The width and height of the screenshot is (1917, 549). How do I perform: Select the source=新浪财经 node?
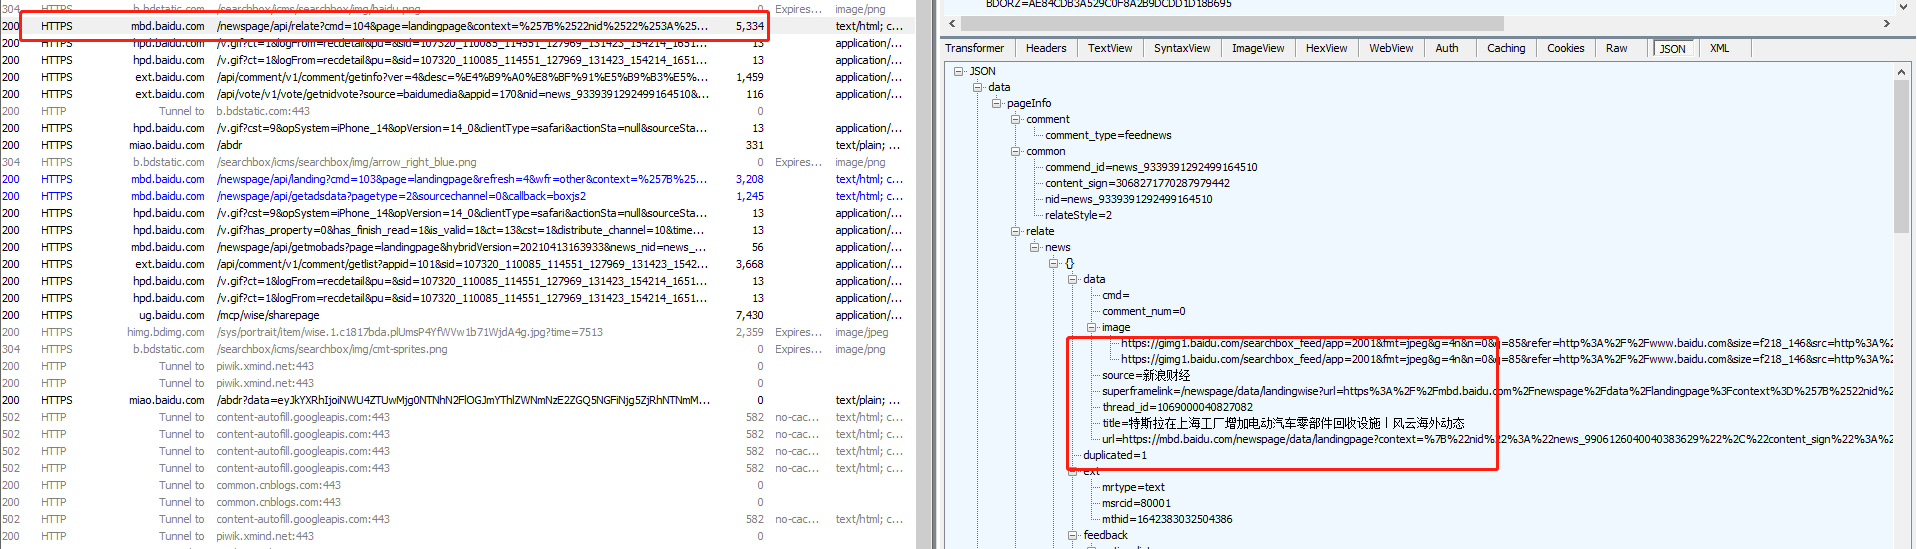pos(1145,375)
